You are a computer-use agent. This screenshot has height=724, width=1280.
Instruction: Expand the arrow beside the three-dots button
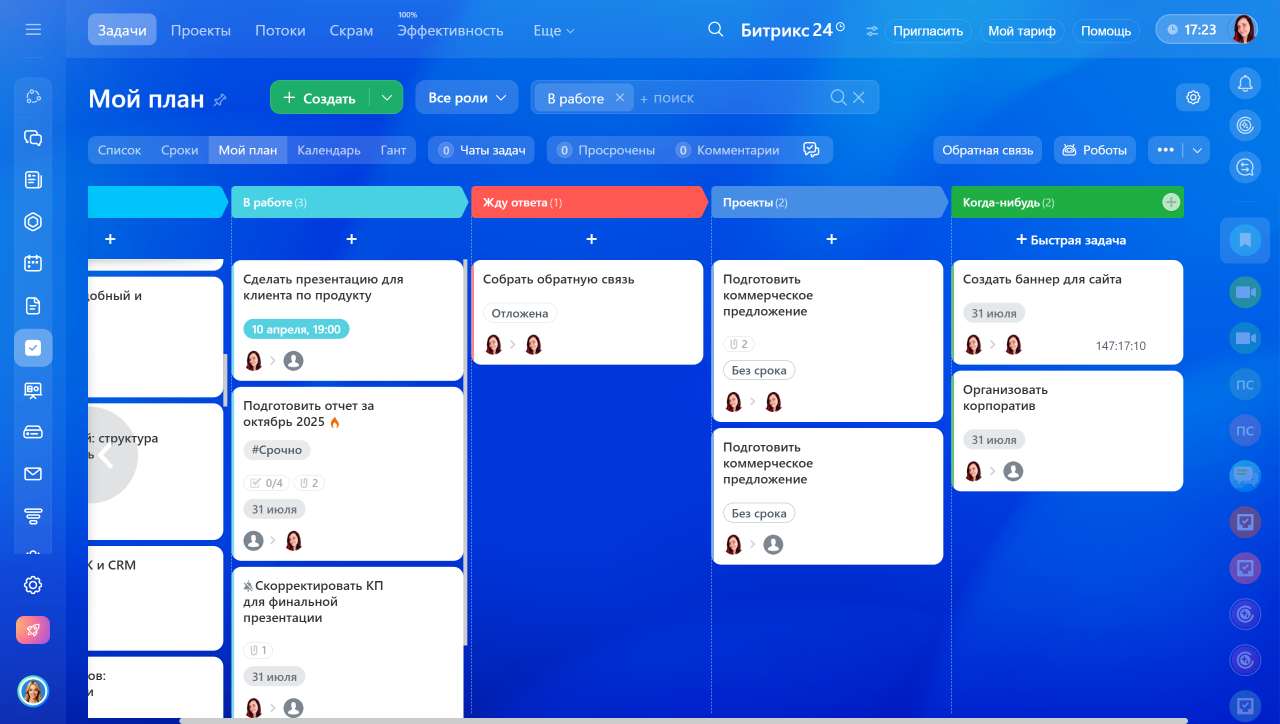(1198, 150)
